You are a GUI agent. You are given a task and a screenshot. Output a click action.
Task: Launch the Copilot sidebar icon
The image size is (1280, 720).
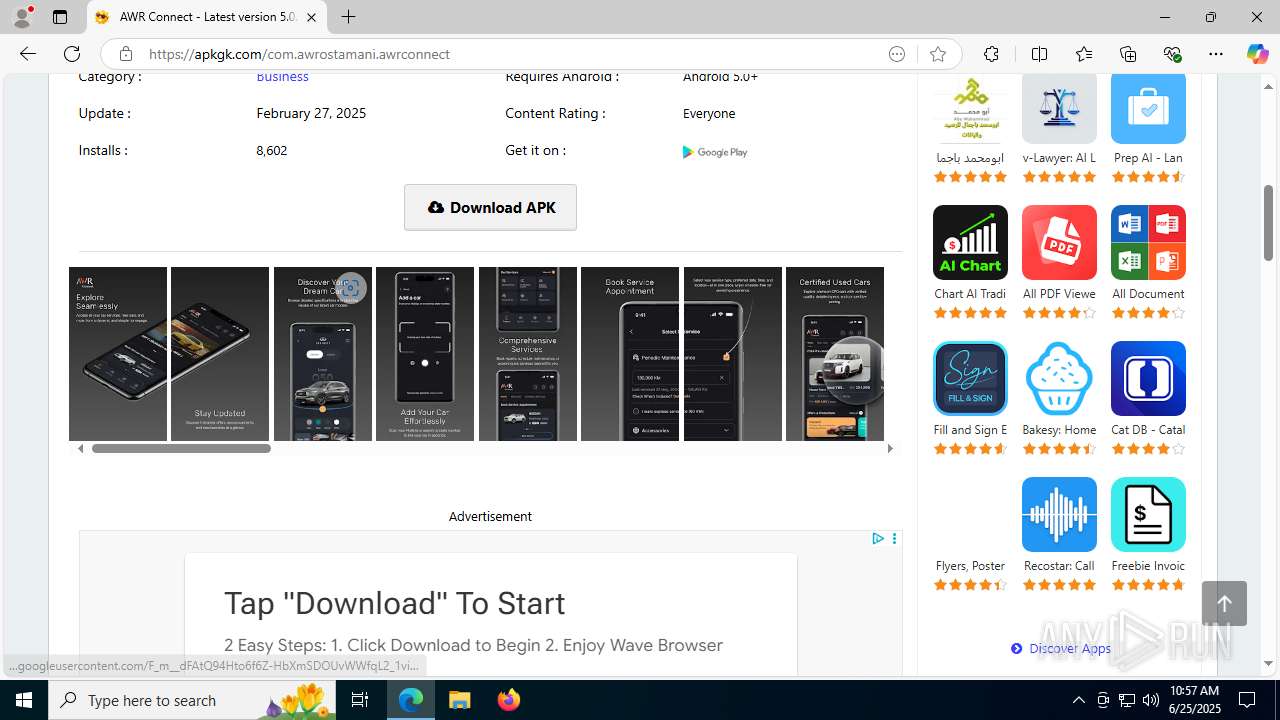1257,54
